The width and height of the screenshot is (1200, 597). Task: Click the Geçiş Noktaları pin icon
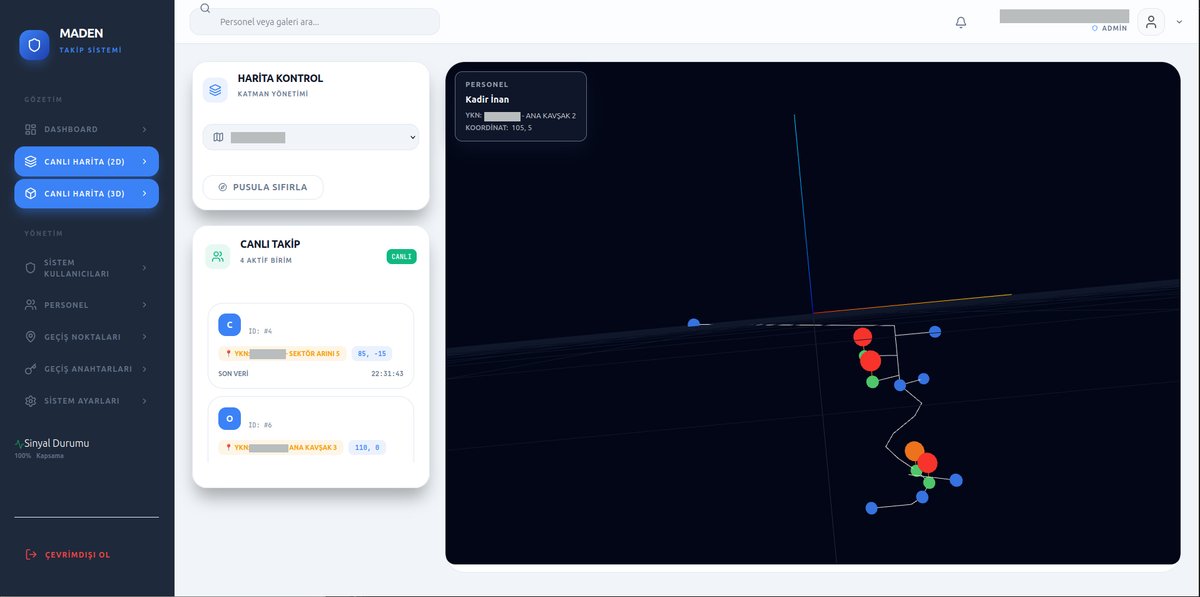click(x=31, y=337)
